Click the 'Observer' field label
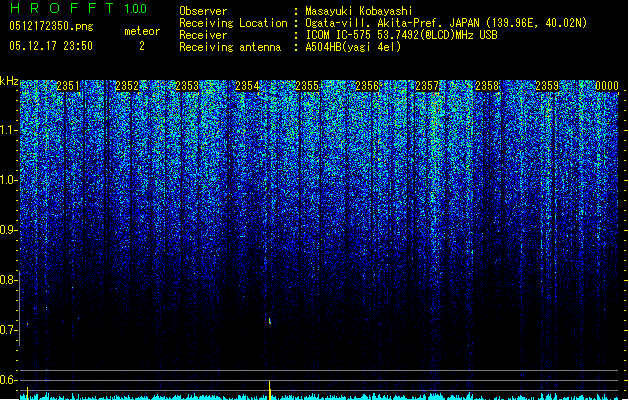The height and width of the screenshot is (400, 629). click(203, 11)
